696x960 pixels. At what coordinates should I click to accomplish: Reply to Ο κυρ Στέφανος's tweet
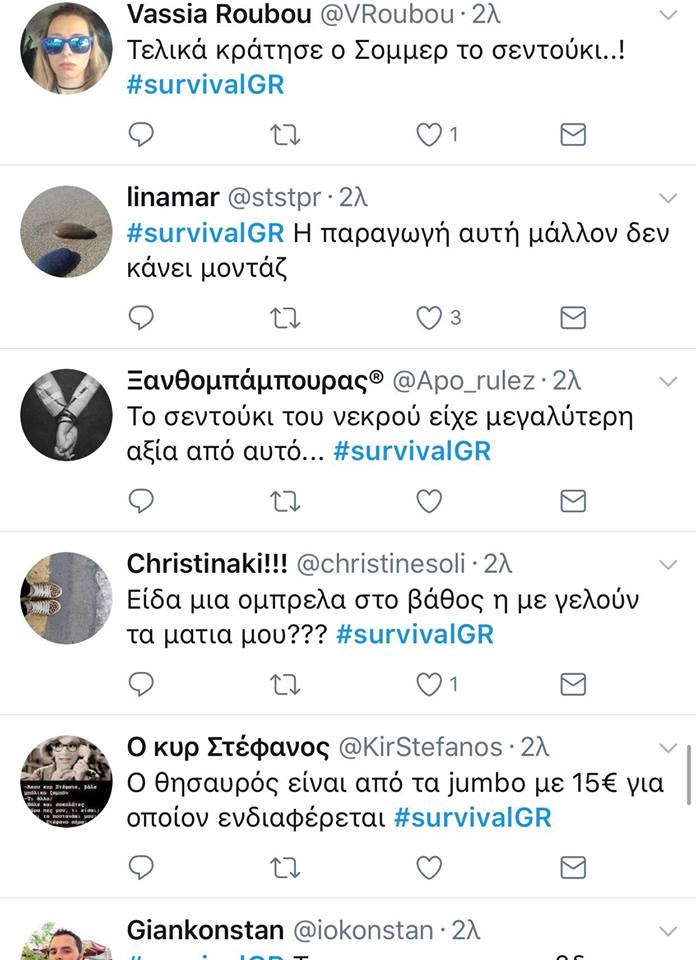tap(141, 867)
